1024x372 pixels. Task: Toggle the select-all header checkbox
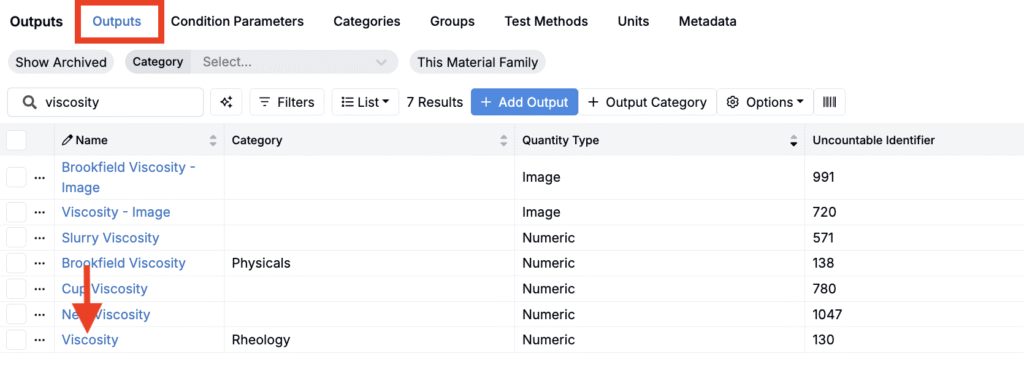click(x=16, y=140)
